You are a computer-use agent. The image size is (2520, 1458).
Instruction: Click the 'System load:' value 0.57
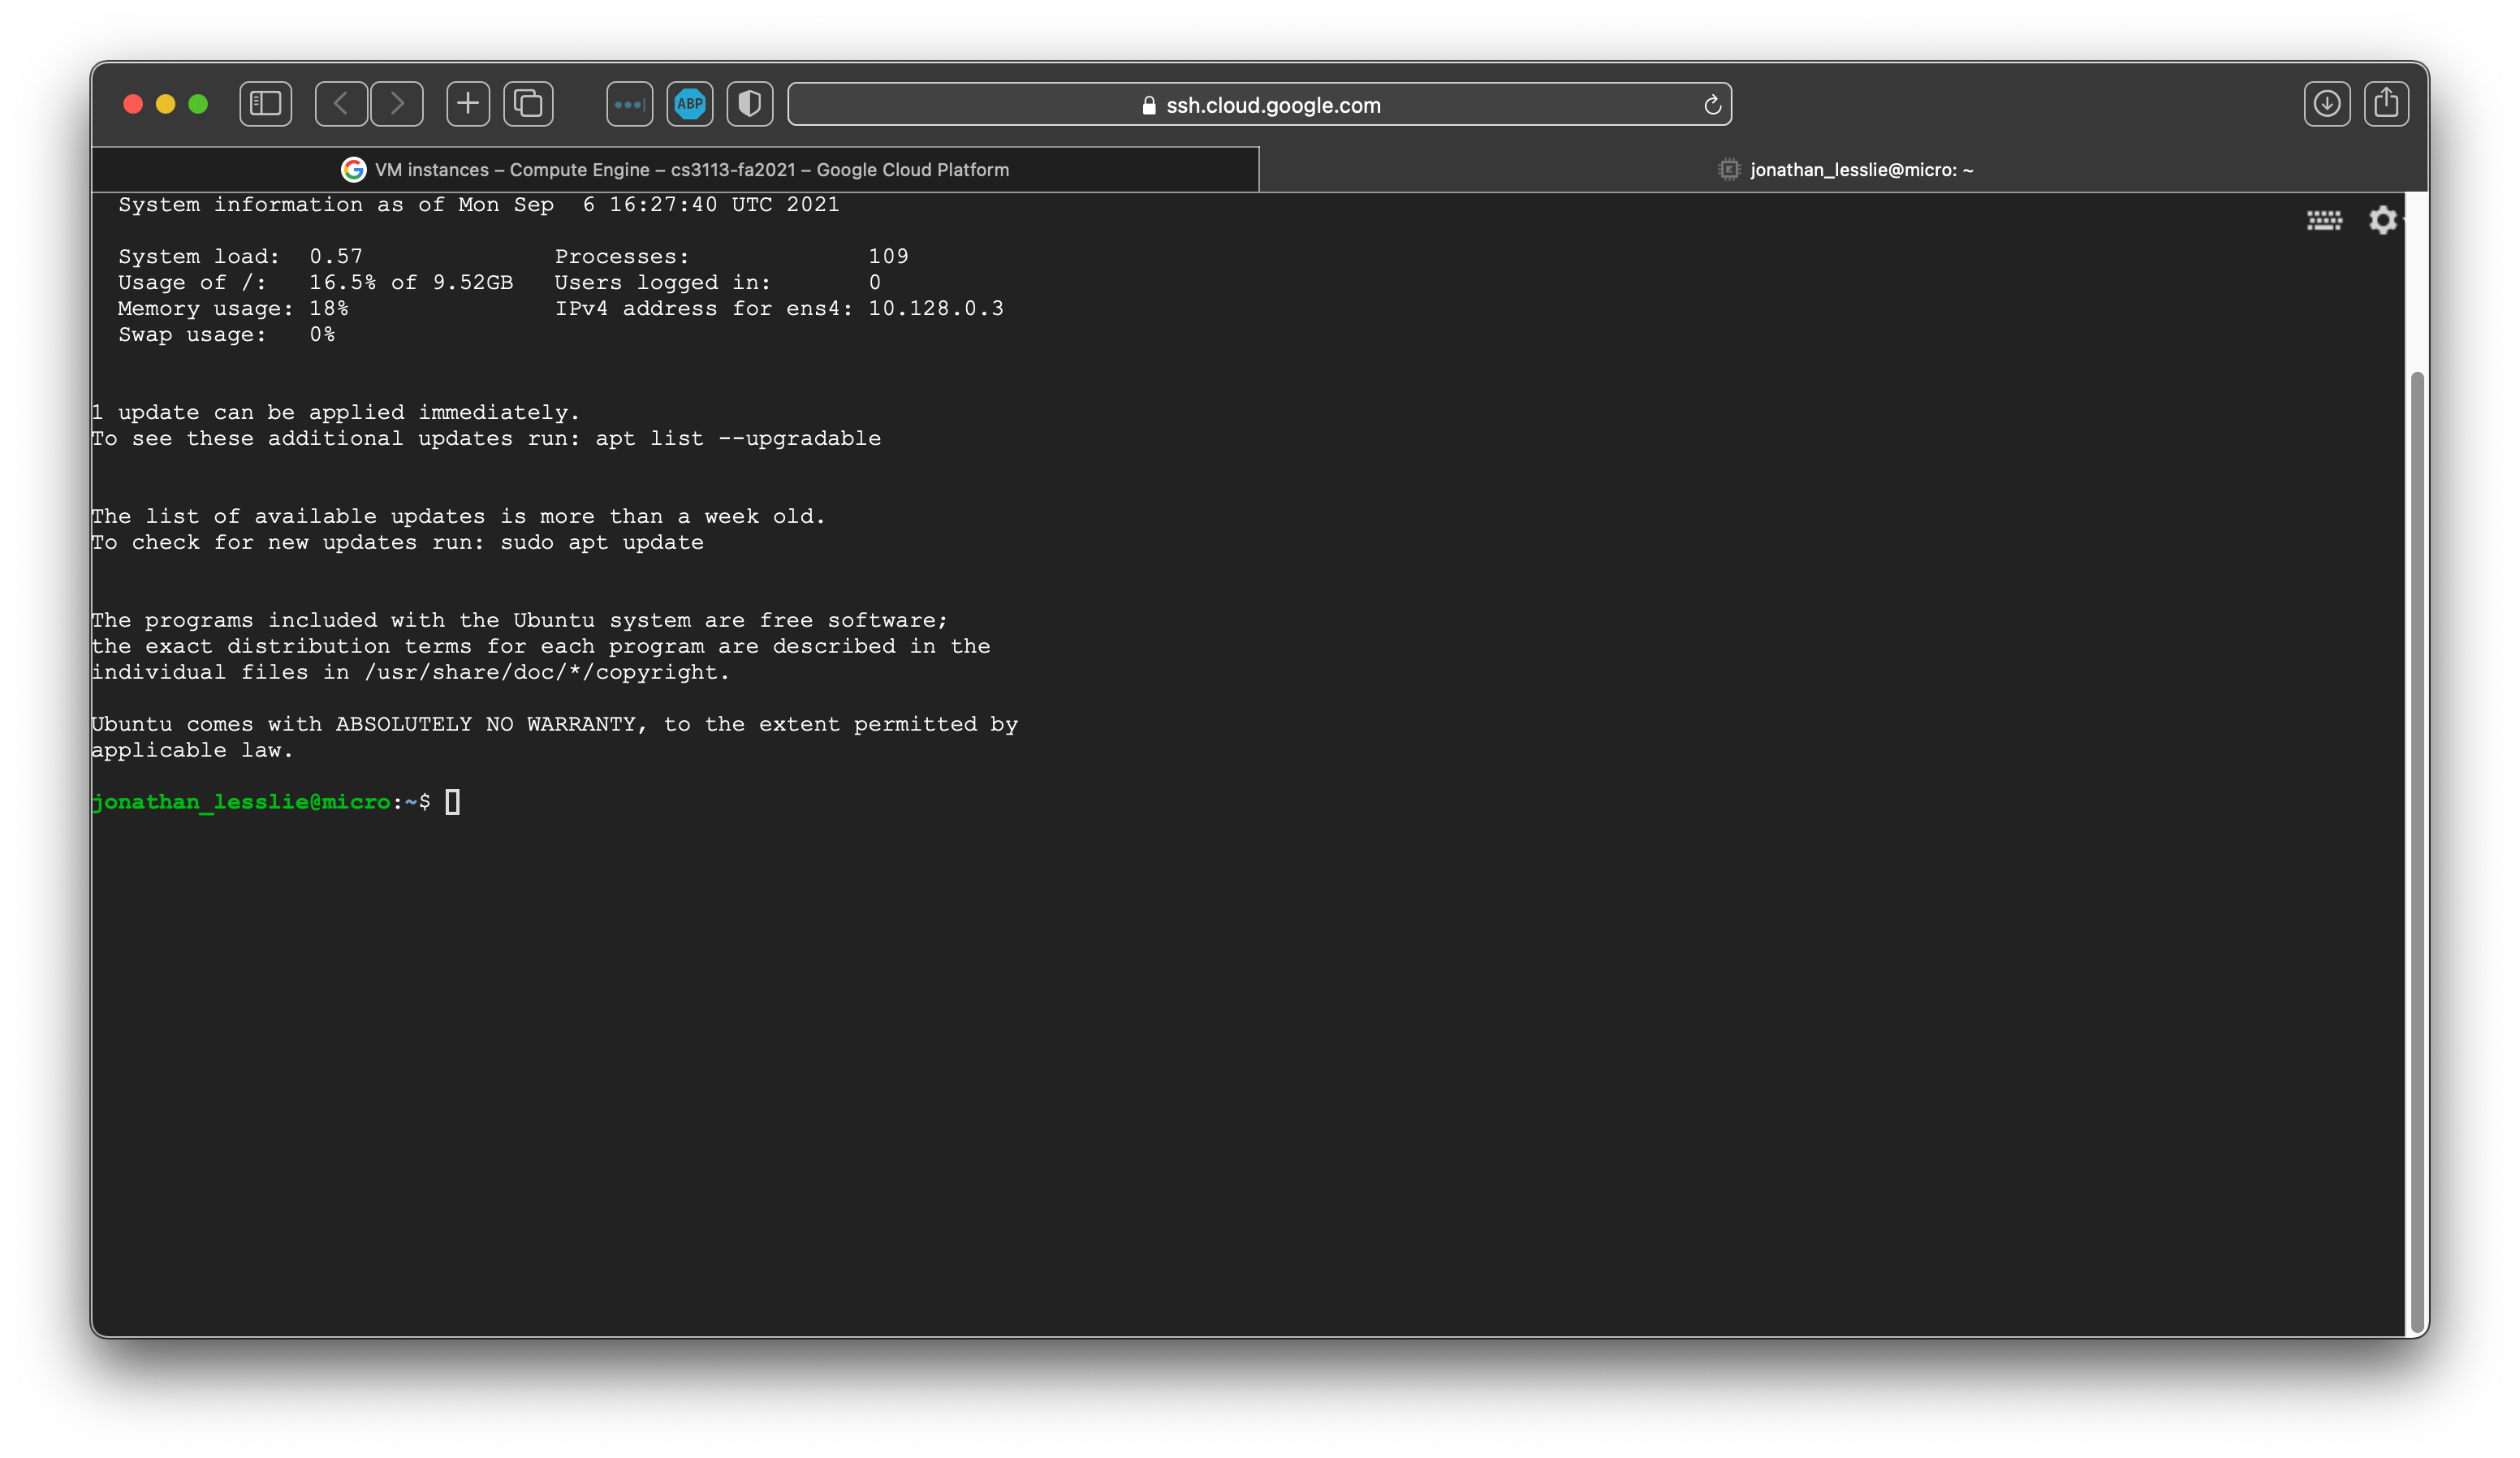336,256
